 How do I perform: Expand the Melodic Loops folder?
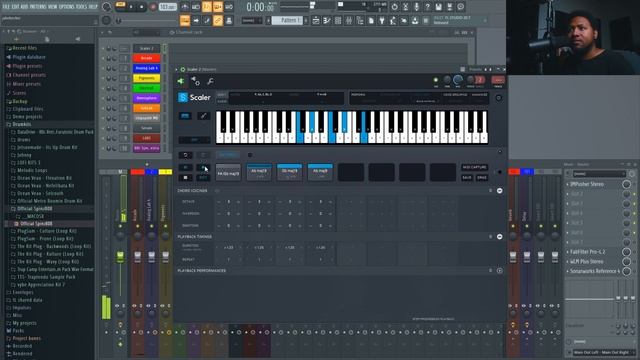point(32,170)
